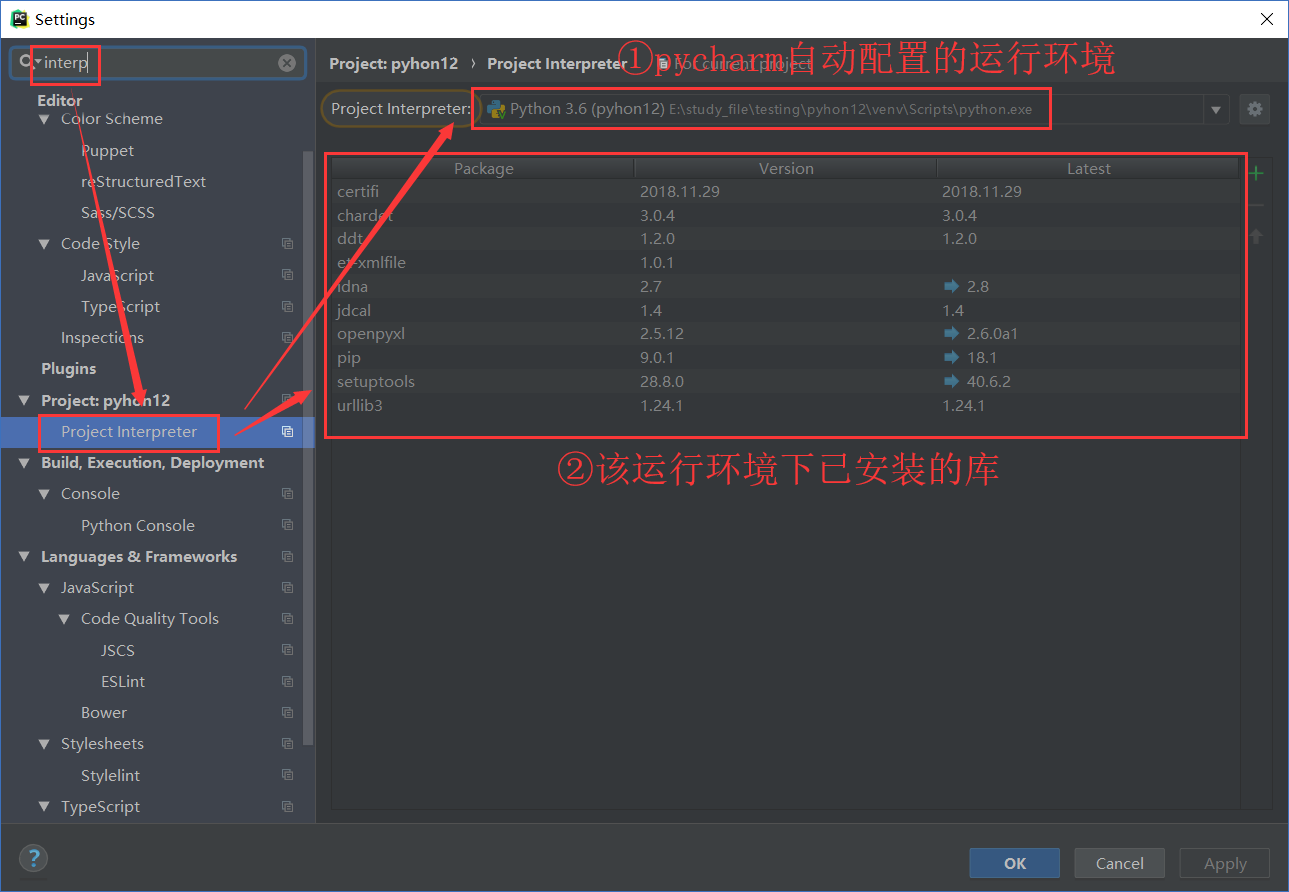This screenshot has width=1289, height=892.
Task: Select the openpyxl package row
Action: (x=786, y=334)
